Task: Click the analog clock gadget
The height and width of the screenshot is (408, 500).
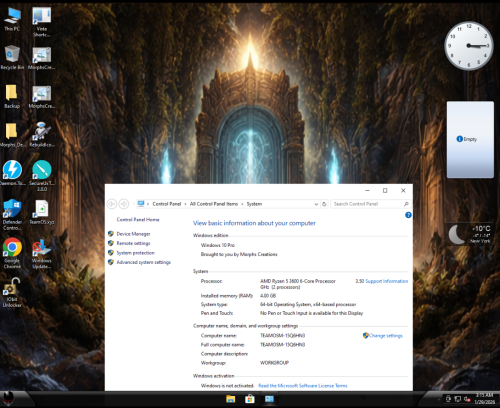Action: [x=469, y=46]
